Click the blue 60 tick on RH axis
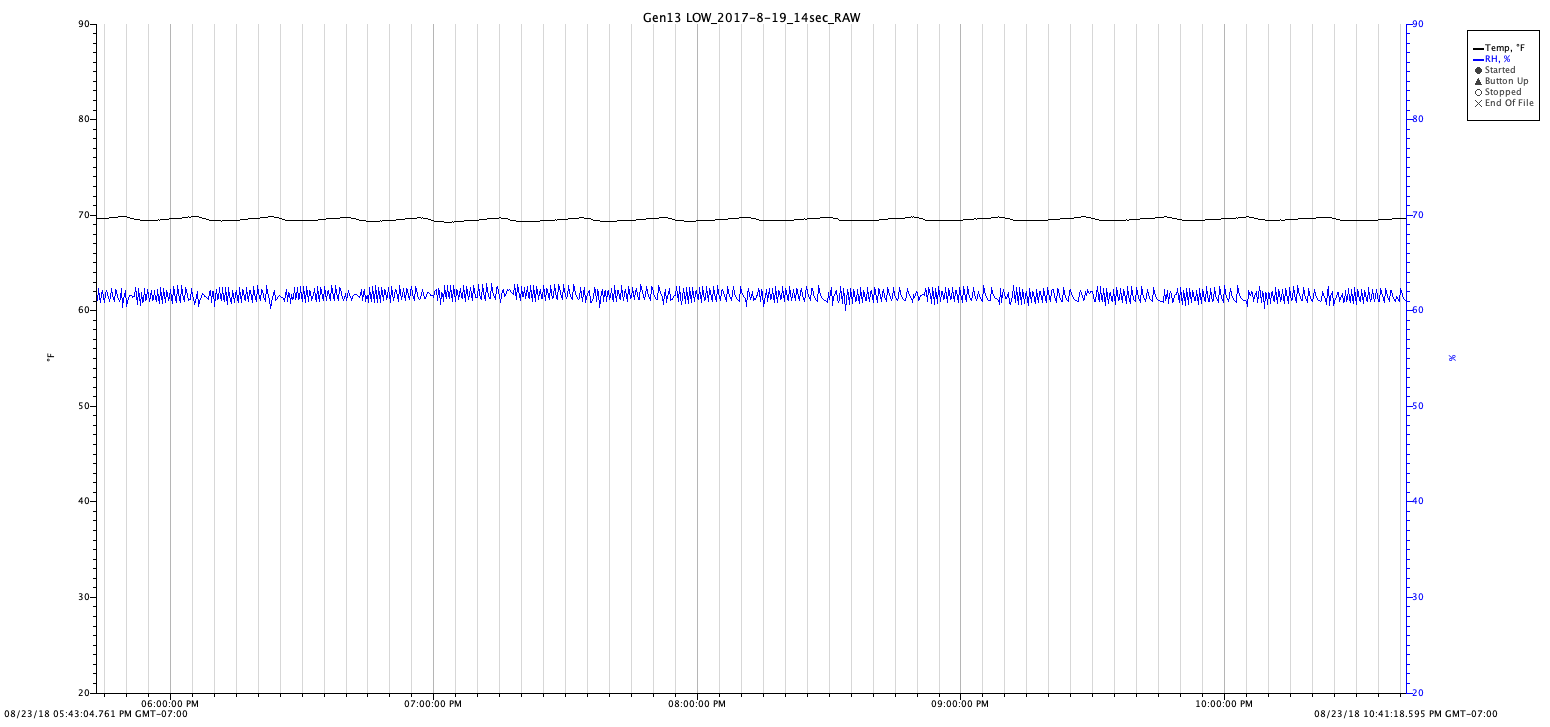Image resolution: width=1550 pixels, height=727 pixels. pyautogui.click(x=1418, y=310)
